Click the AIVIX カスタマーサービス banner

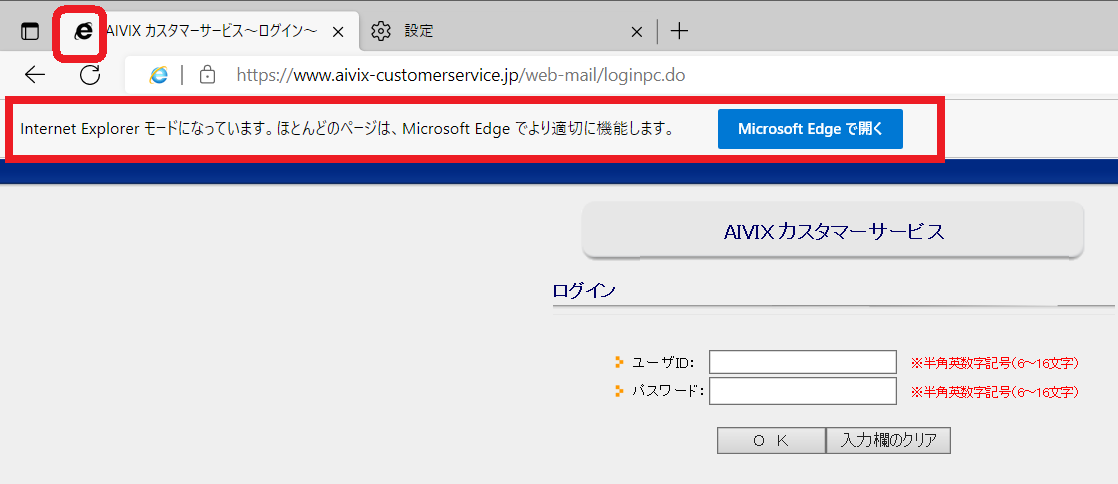click(x=833, y=230)
